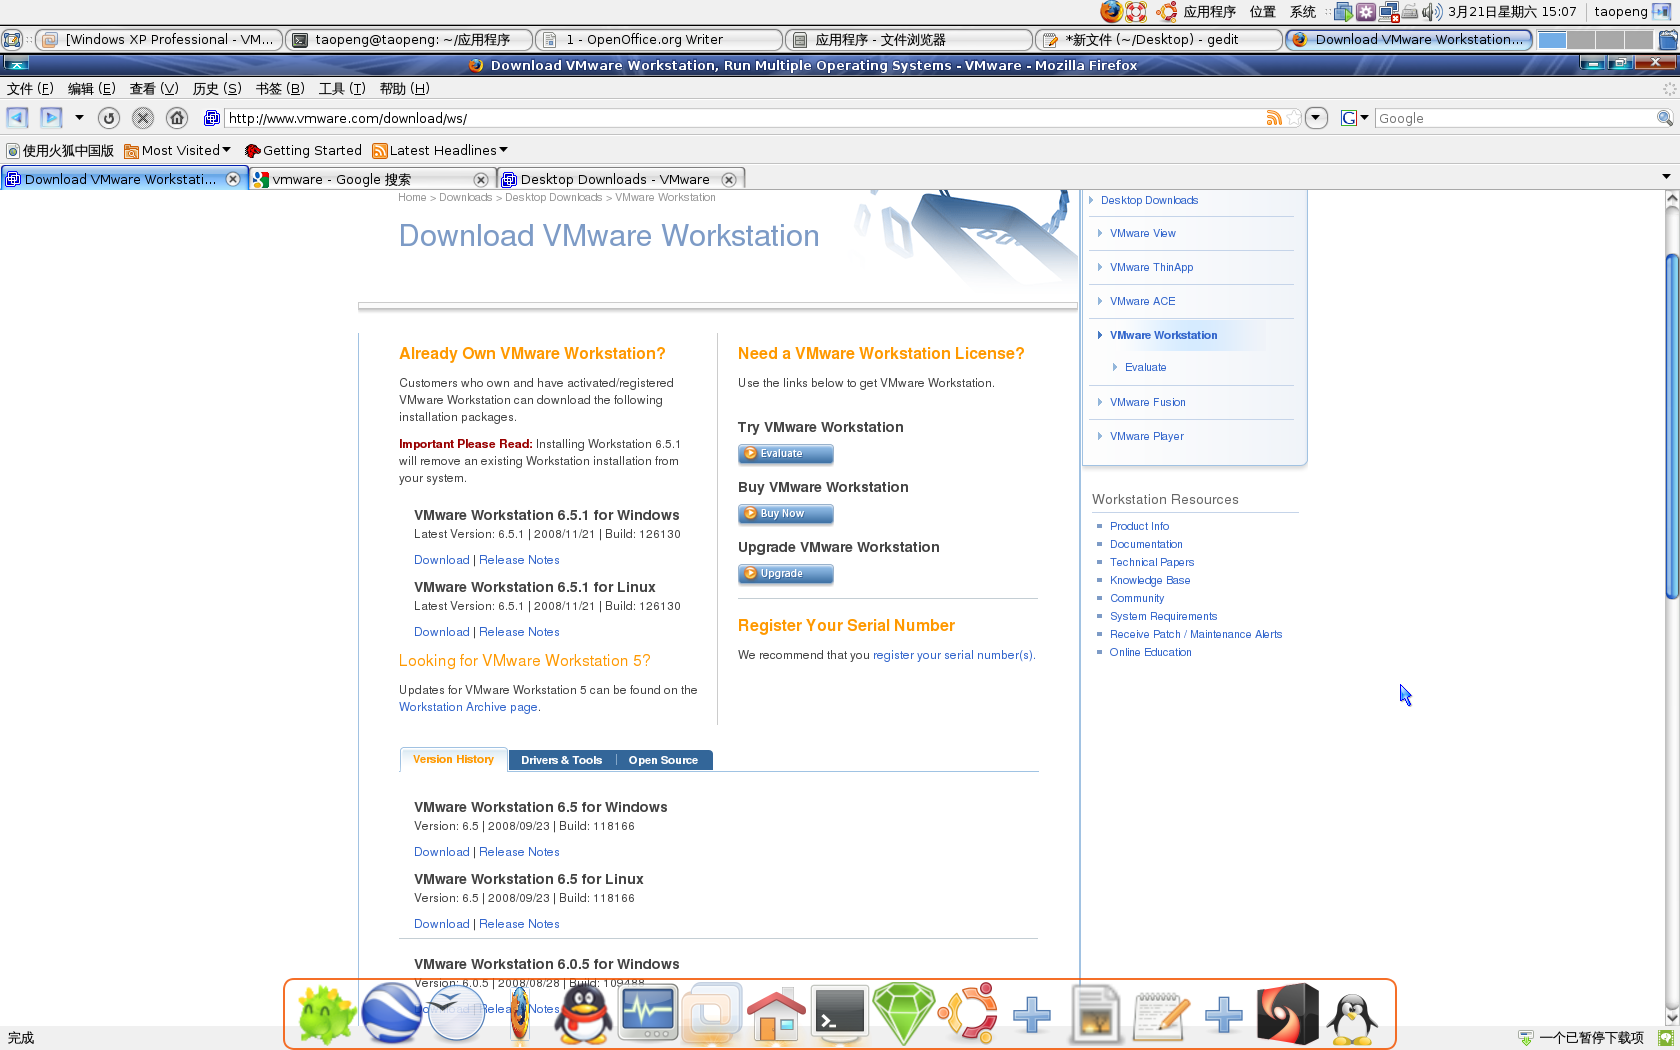Open the back/forward history dropdown arrow

(79, 118)
